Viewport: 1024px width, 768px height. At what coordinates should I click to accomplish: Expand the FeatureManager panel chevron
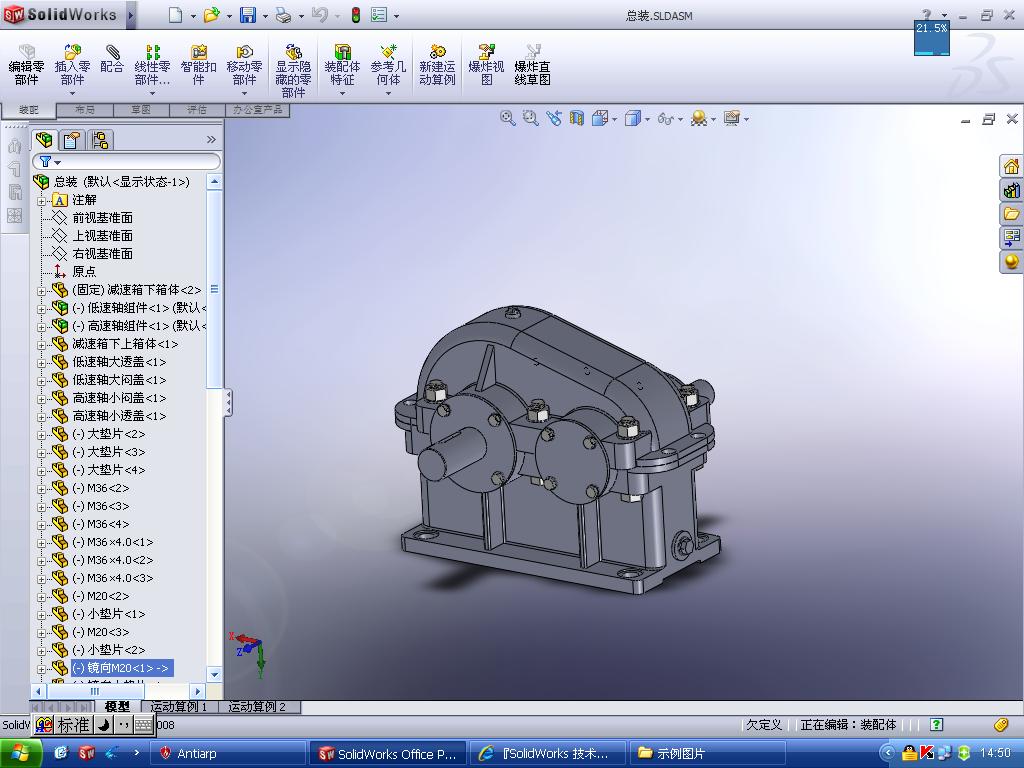coord(211,140)
